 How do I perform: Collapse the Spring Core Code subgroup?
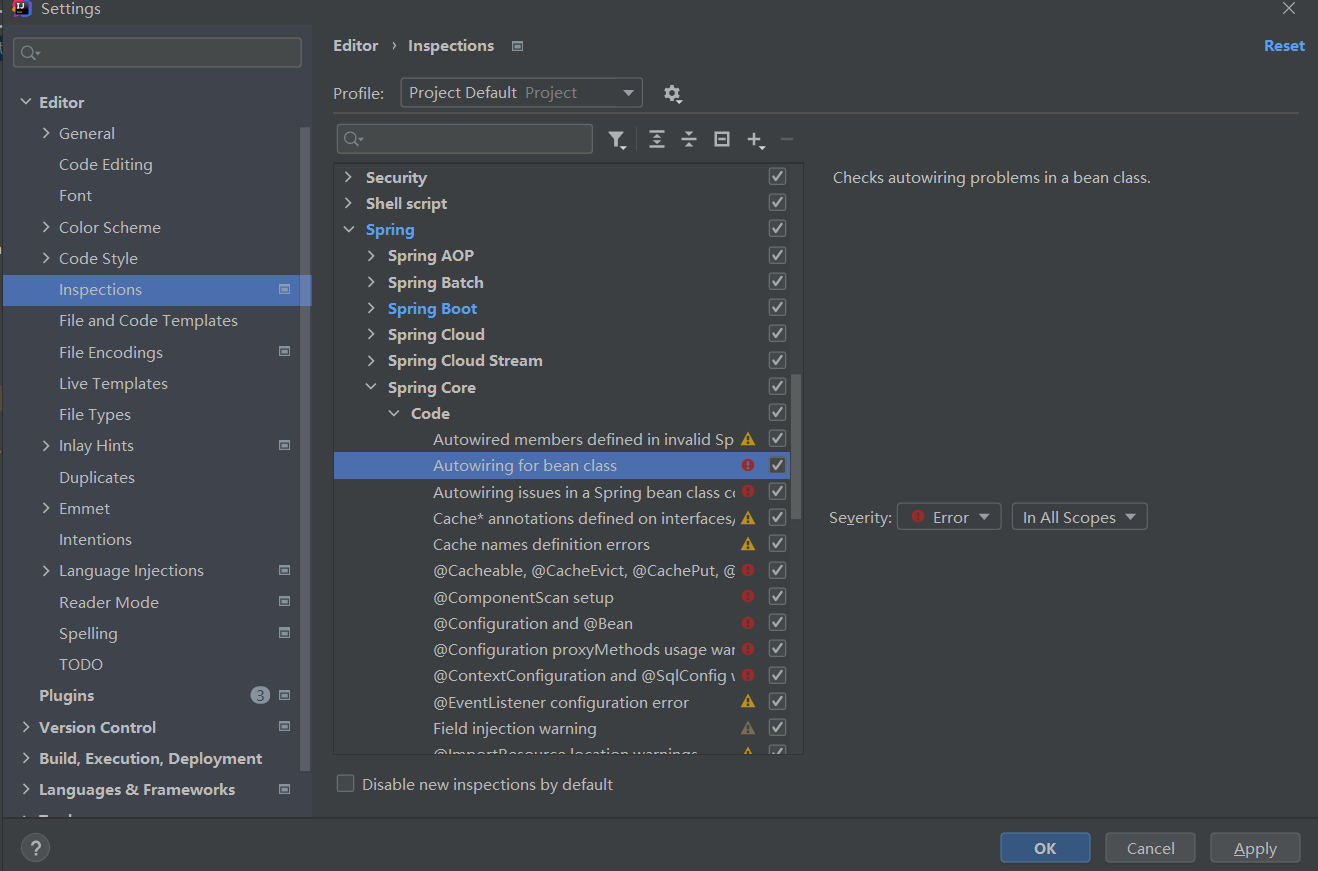pyautogui.click(x=394, y=413)
